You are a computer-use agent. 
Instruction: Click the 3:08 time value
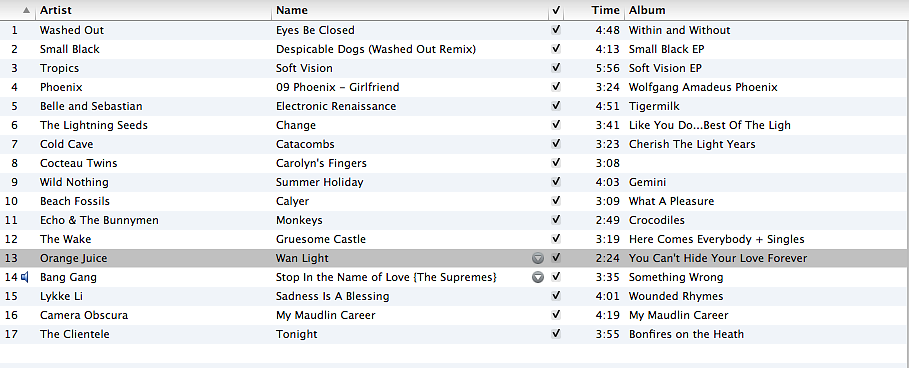point(608,163)
